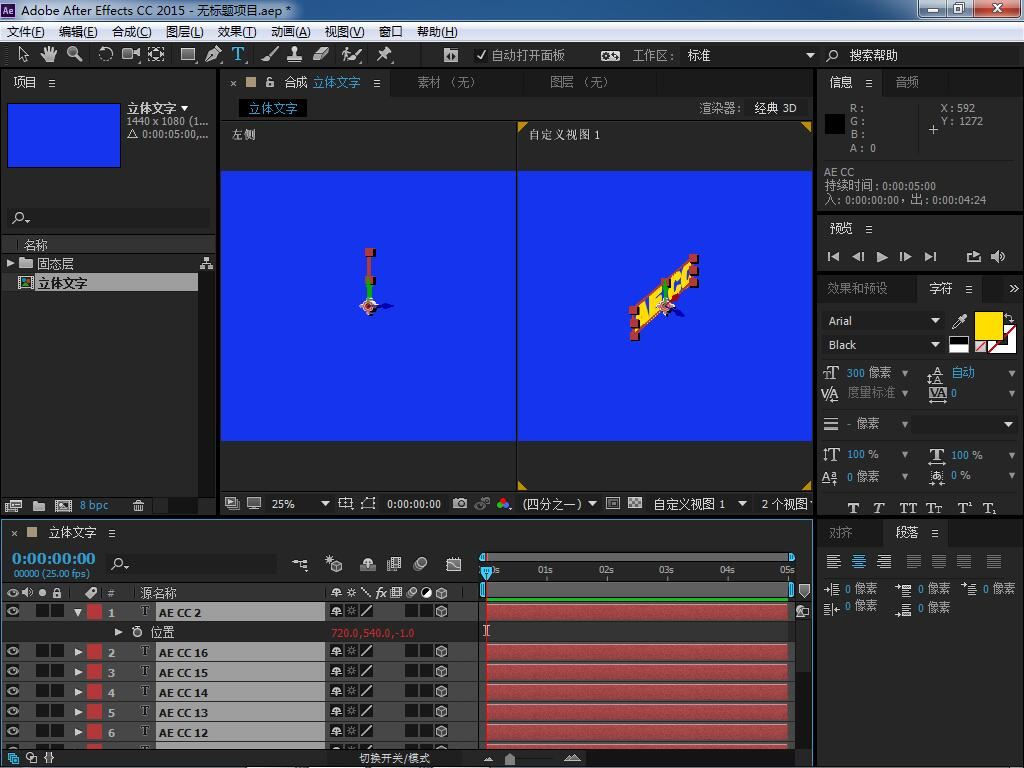Select the Eraser tool
1024x768 pixels.
(321, 55)
